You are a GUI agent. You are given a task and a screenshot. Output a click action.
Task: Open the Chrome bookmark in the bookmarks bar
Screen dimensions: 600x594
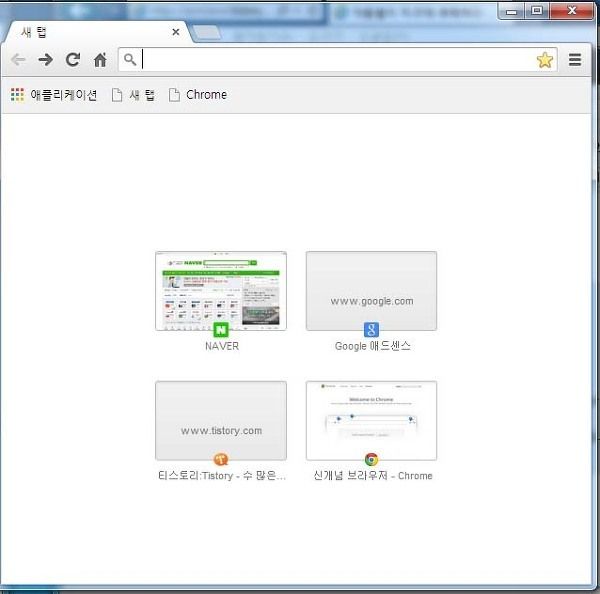pos(198,95)
